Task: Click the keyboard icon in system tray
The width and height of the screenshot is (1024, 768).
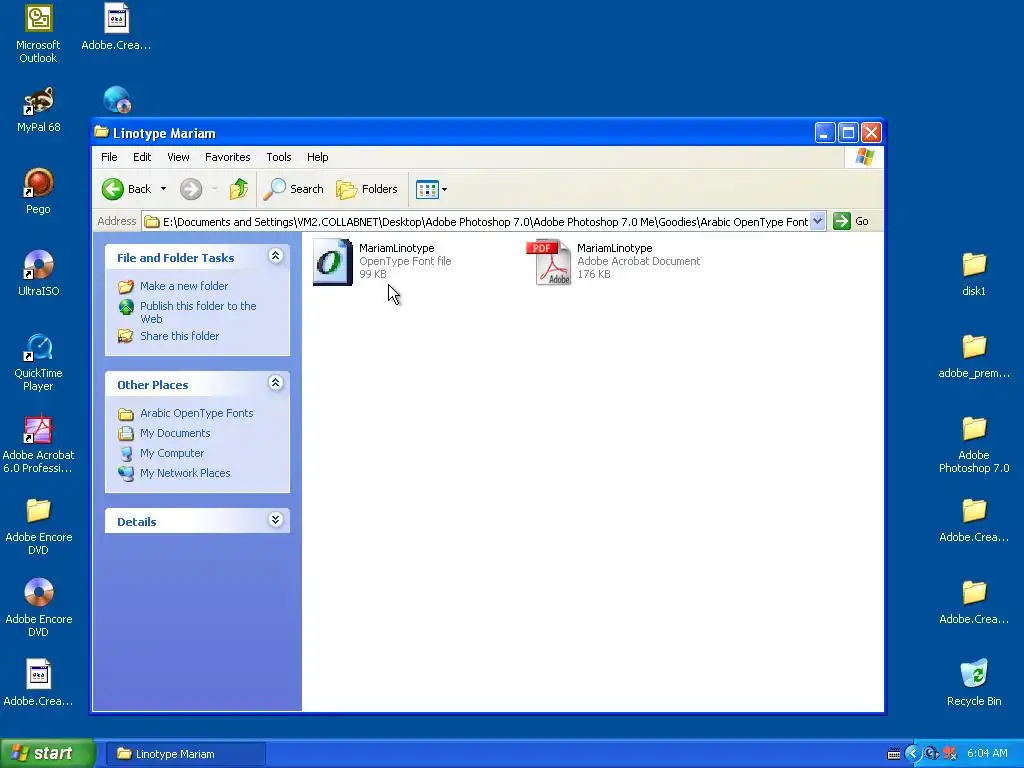Action: (894, 754)
